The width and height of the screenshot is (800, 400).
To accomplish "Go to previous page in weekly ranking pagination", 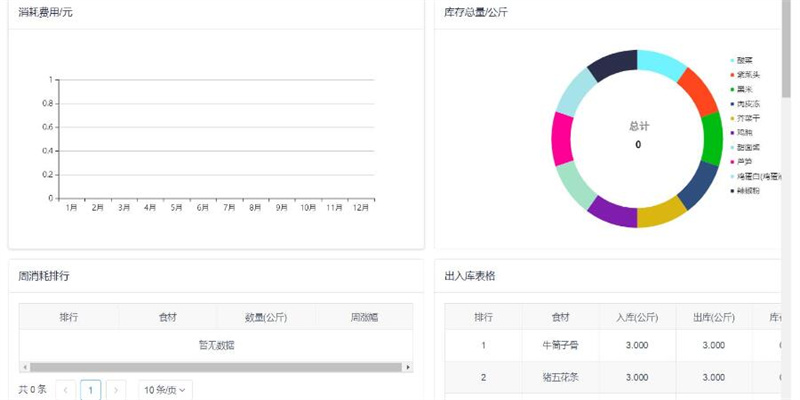I will tap(66, 390).
